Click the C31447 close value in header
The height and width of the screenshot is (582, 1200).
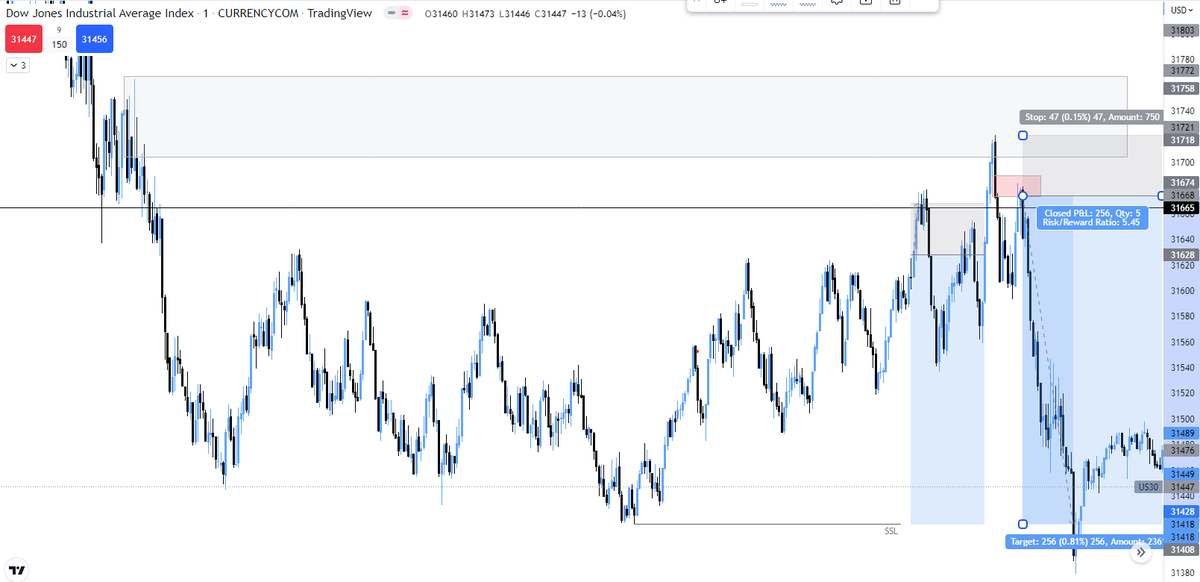[552, 13]
